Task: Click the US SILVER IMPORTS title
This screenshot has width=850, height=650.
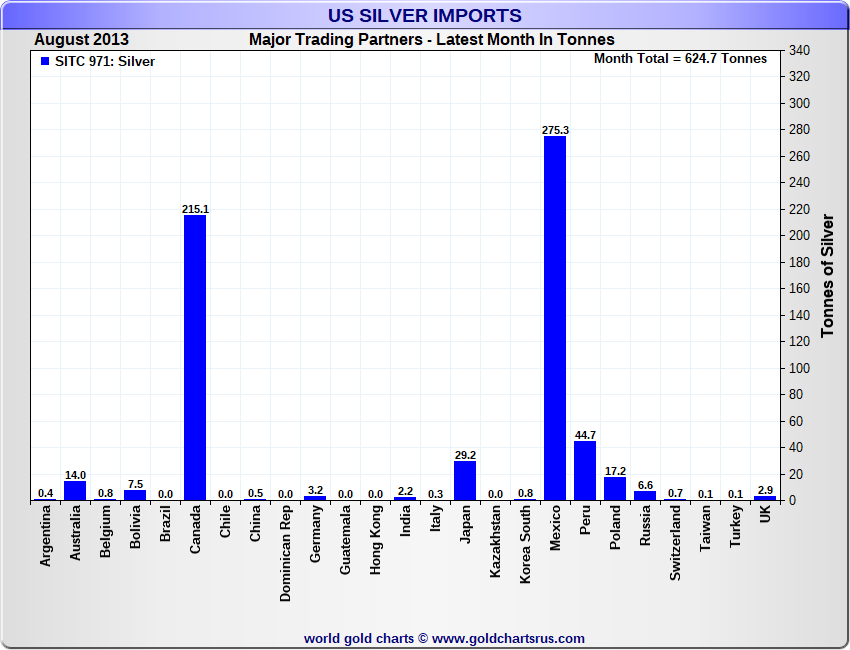Action: (x=425, y=16)
